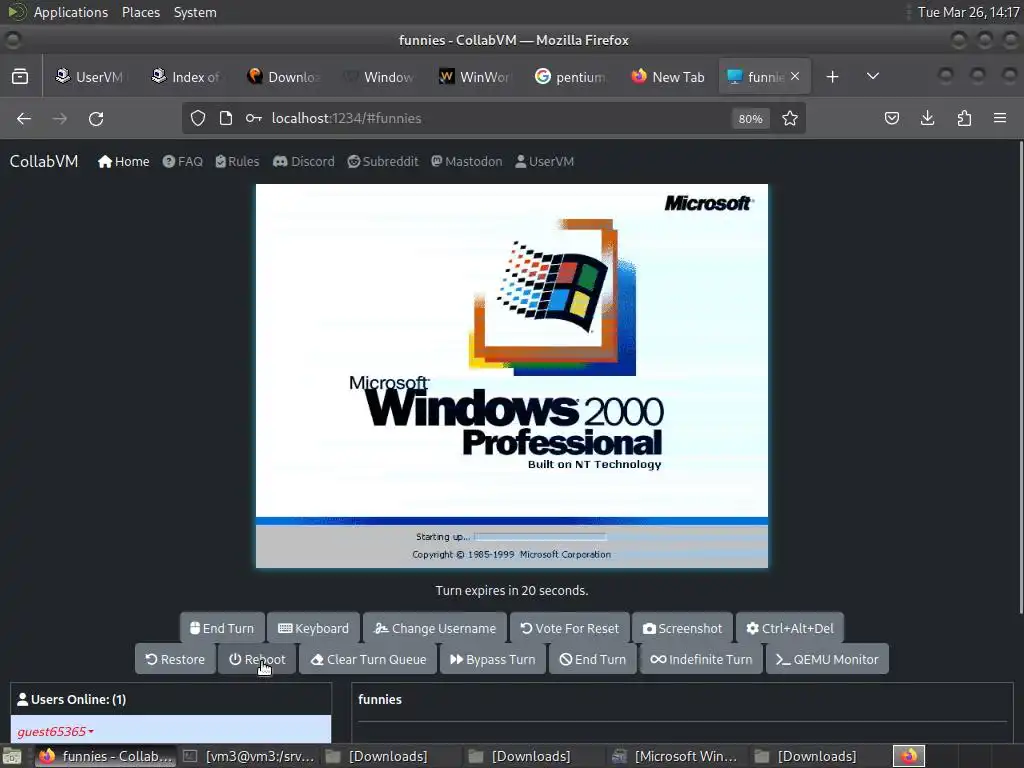Click the first End Turn button beside Keyboard
This screenshot has height=768, width=1024.
(x=222, y=628)
